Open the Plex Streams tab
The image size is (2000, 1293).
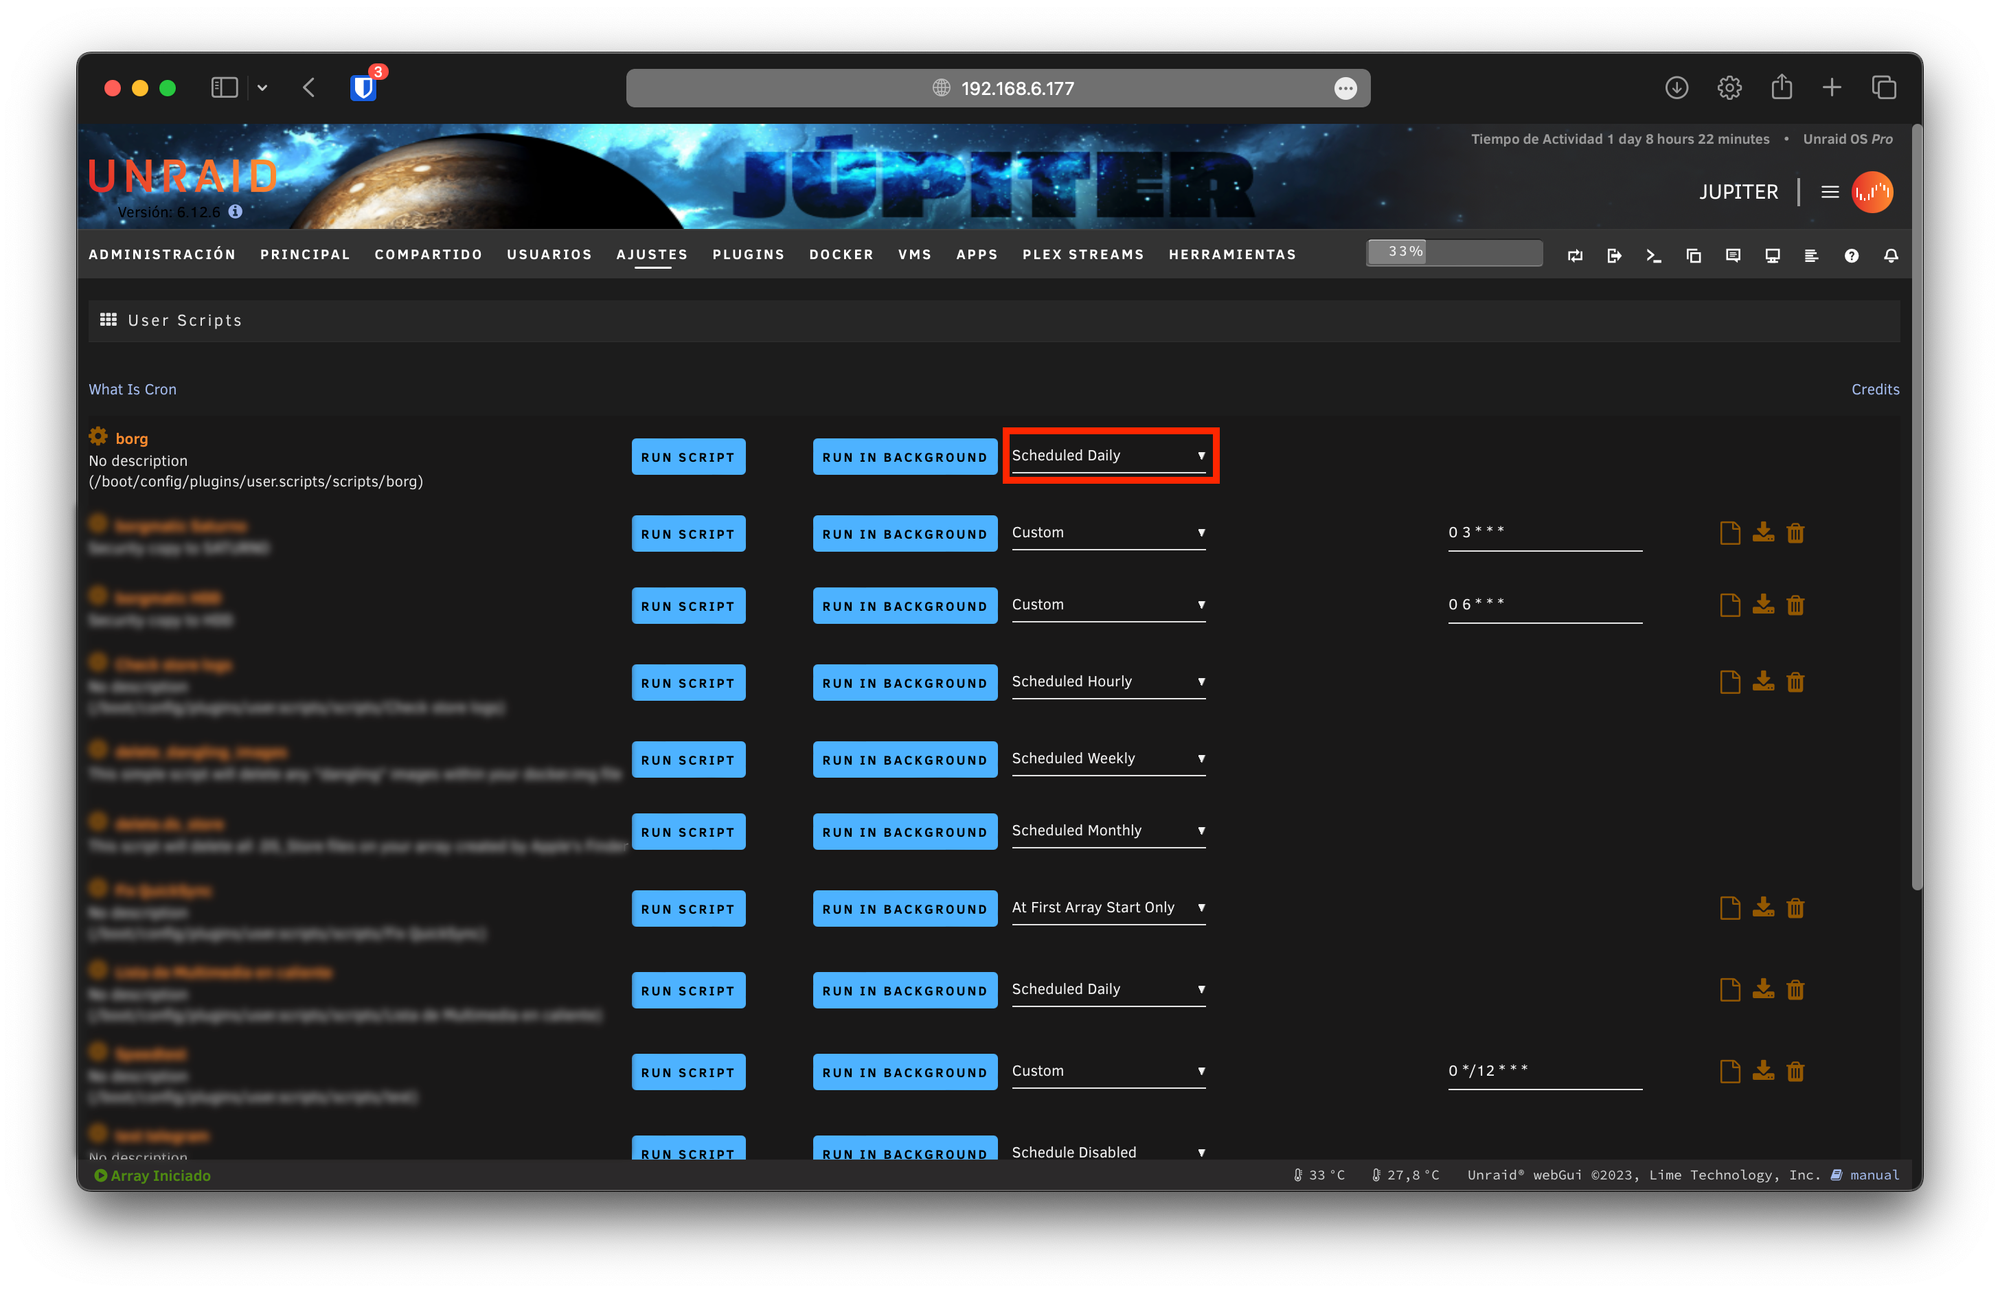[x=1083, y=255]
